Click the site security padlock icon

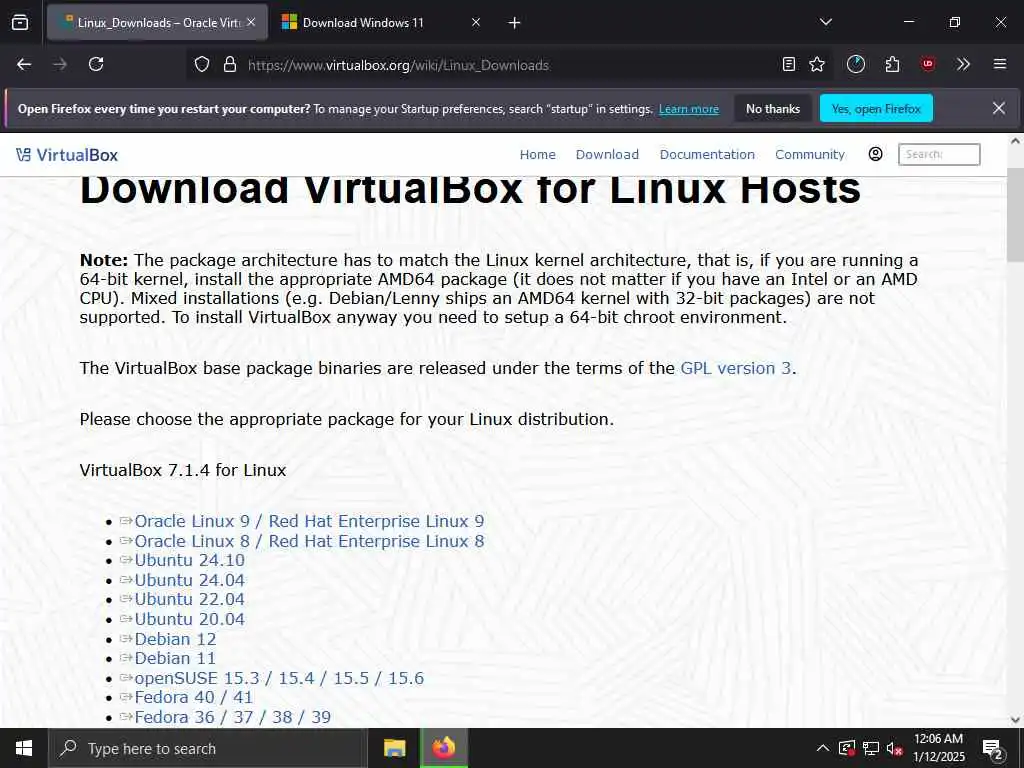pyautogui.click(x=230, y=65)
